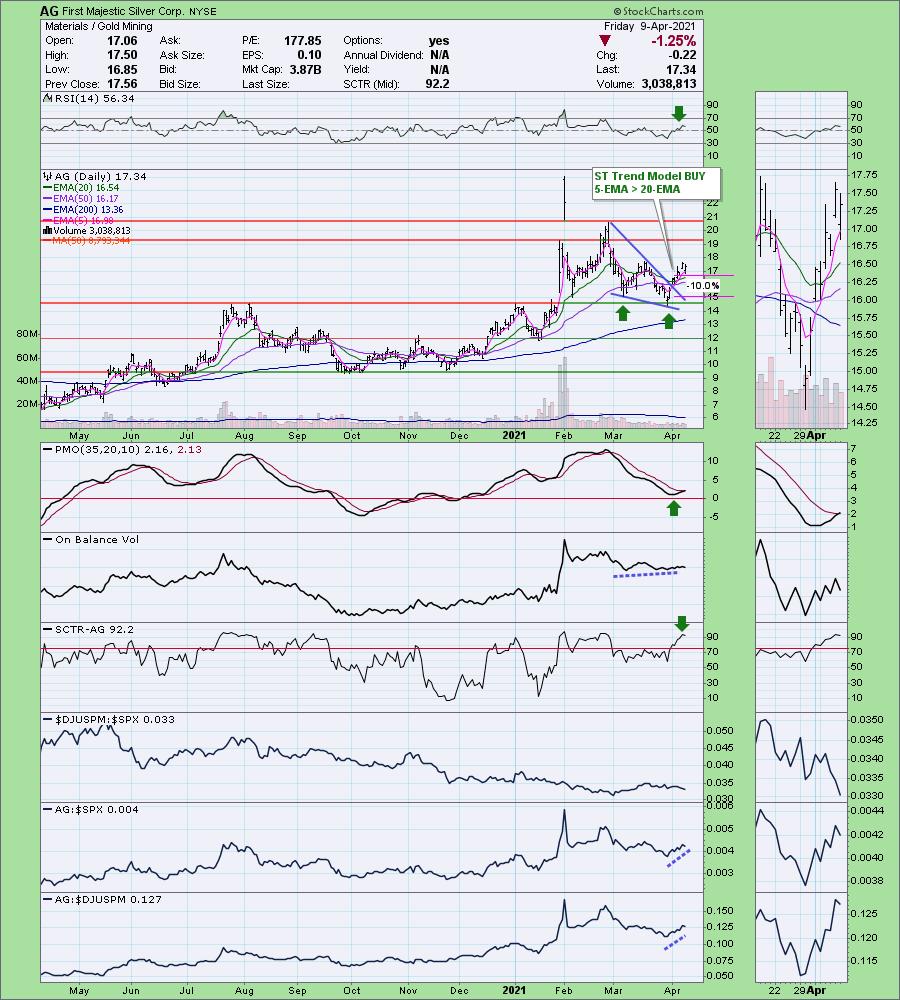The width and height of the screenshot is (900, 1000).
Task: Click the PMO(35,20,10) indicator label
Action: pos(122,450)
